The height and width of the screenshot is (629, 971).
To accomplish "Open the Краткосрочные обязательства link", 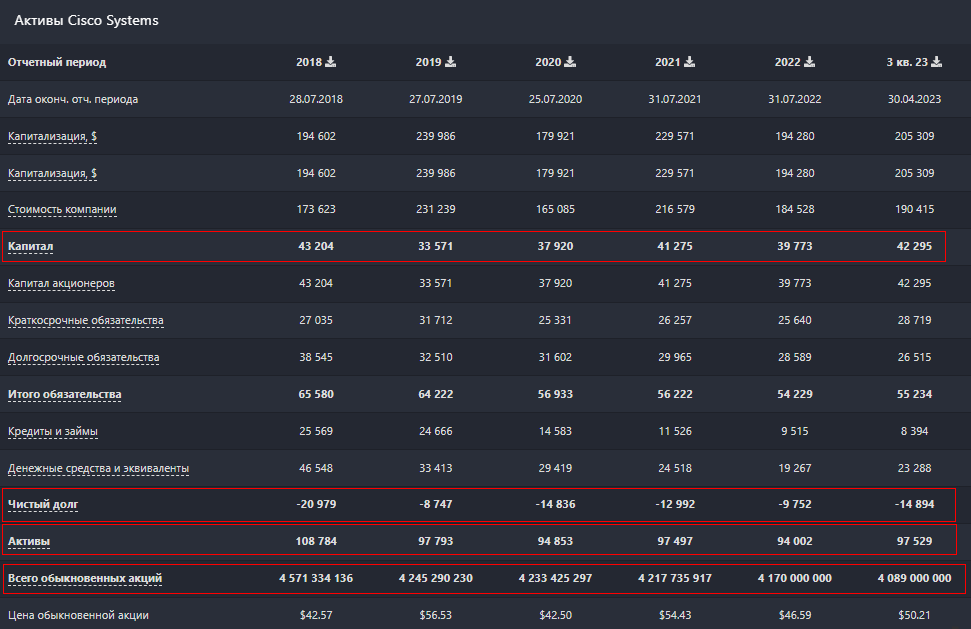I will click(85, 320).
